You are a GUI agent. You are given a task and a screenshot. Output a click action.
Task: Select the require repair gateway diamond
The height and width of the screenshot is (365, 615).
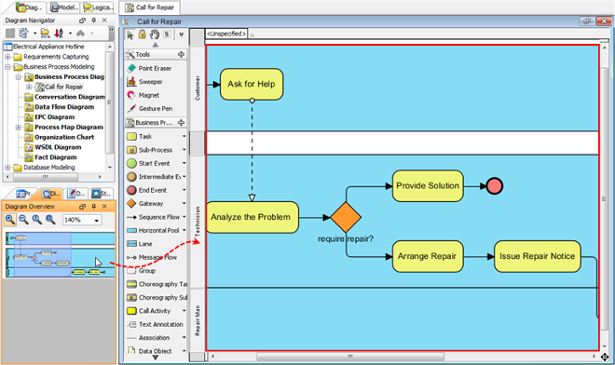[x=346, y=217]
